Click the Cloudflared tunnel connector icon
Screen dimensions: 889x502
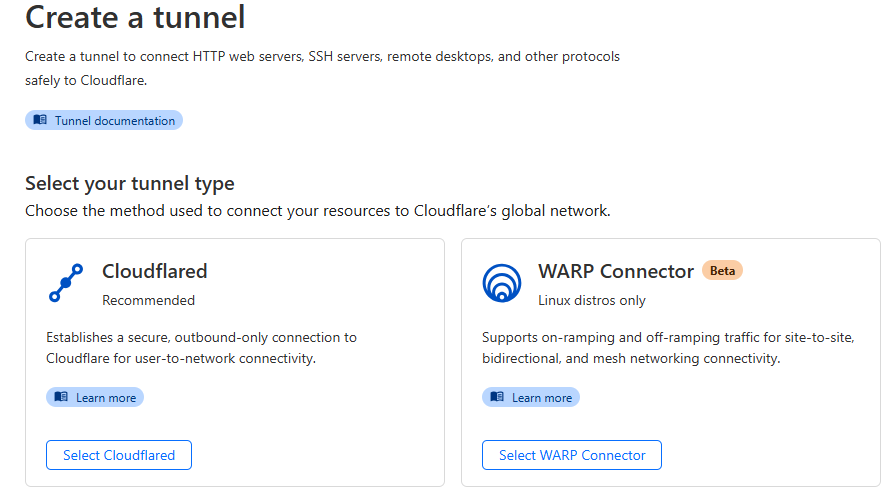66,282
